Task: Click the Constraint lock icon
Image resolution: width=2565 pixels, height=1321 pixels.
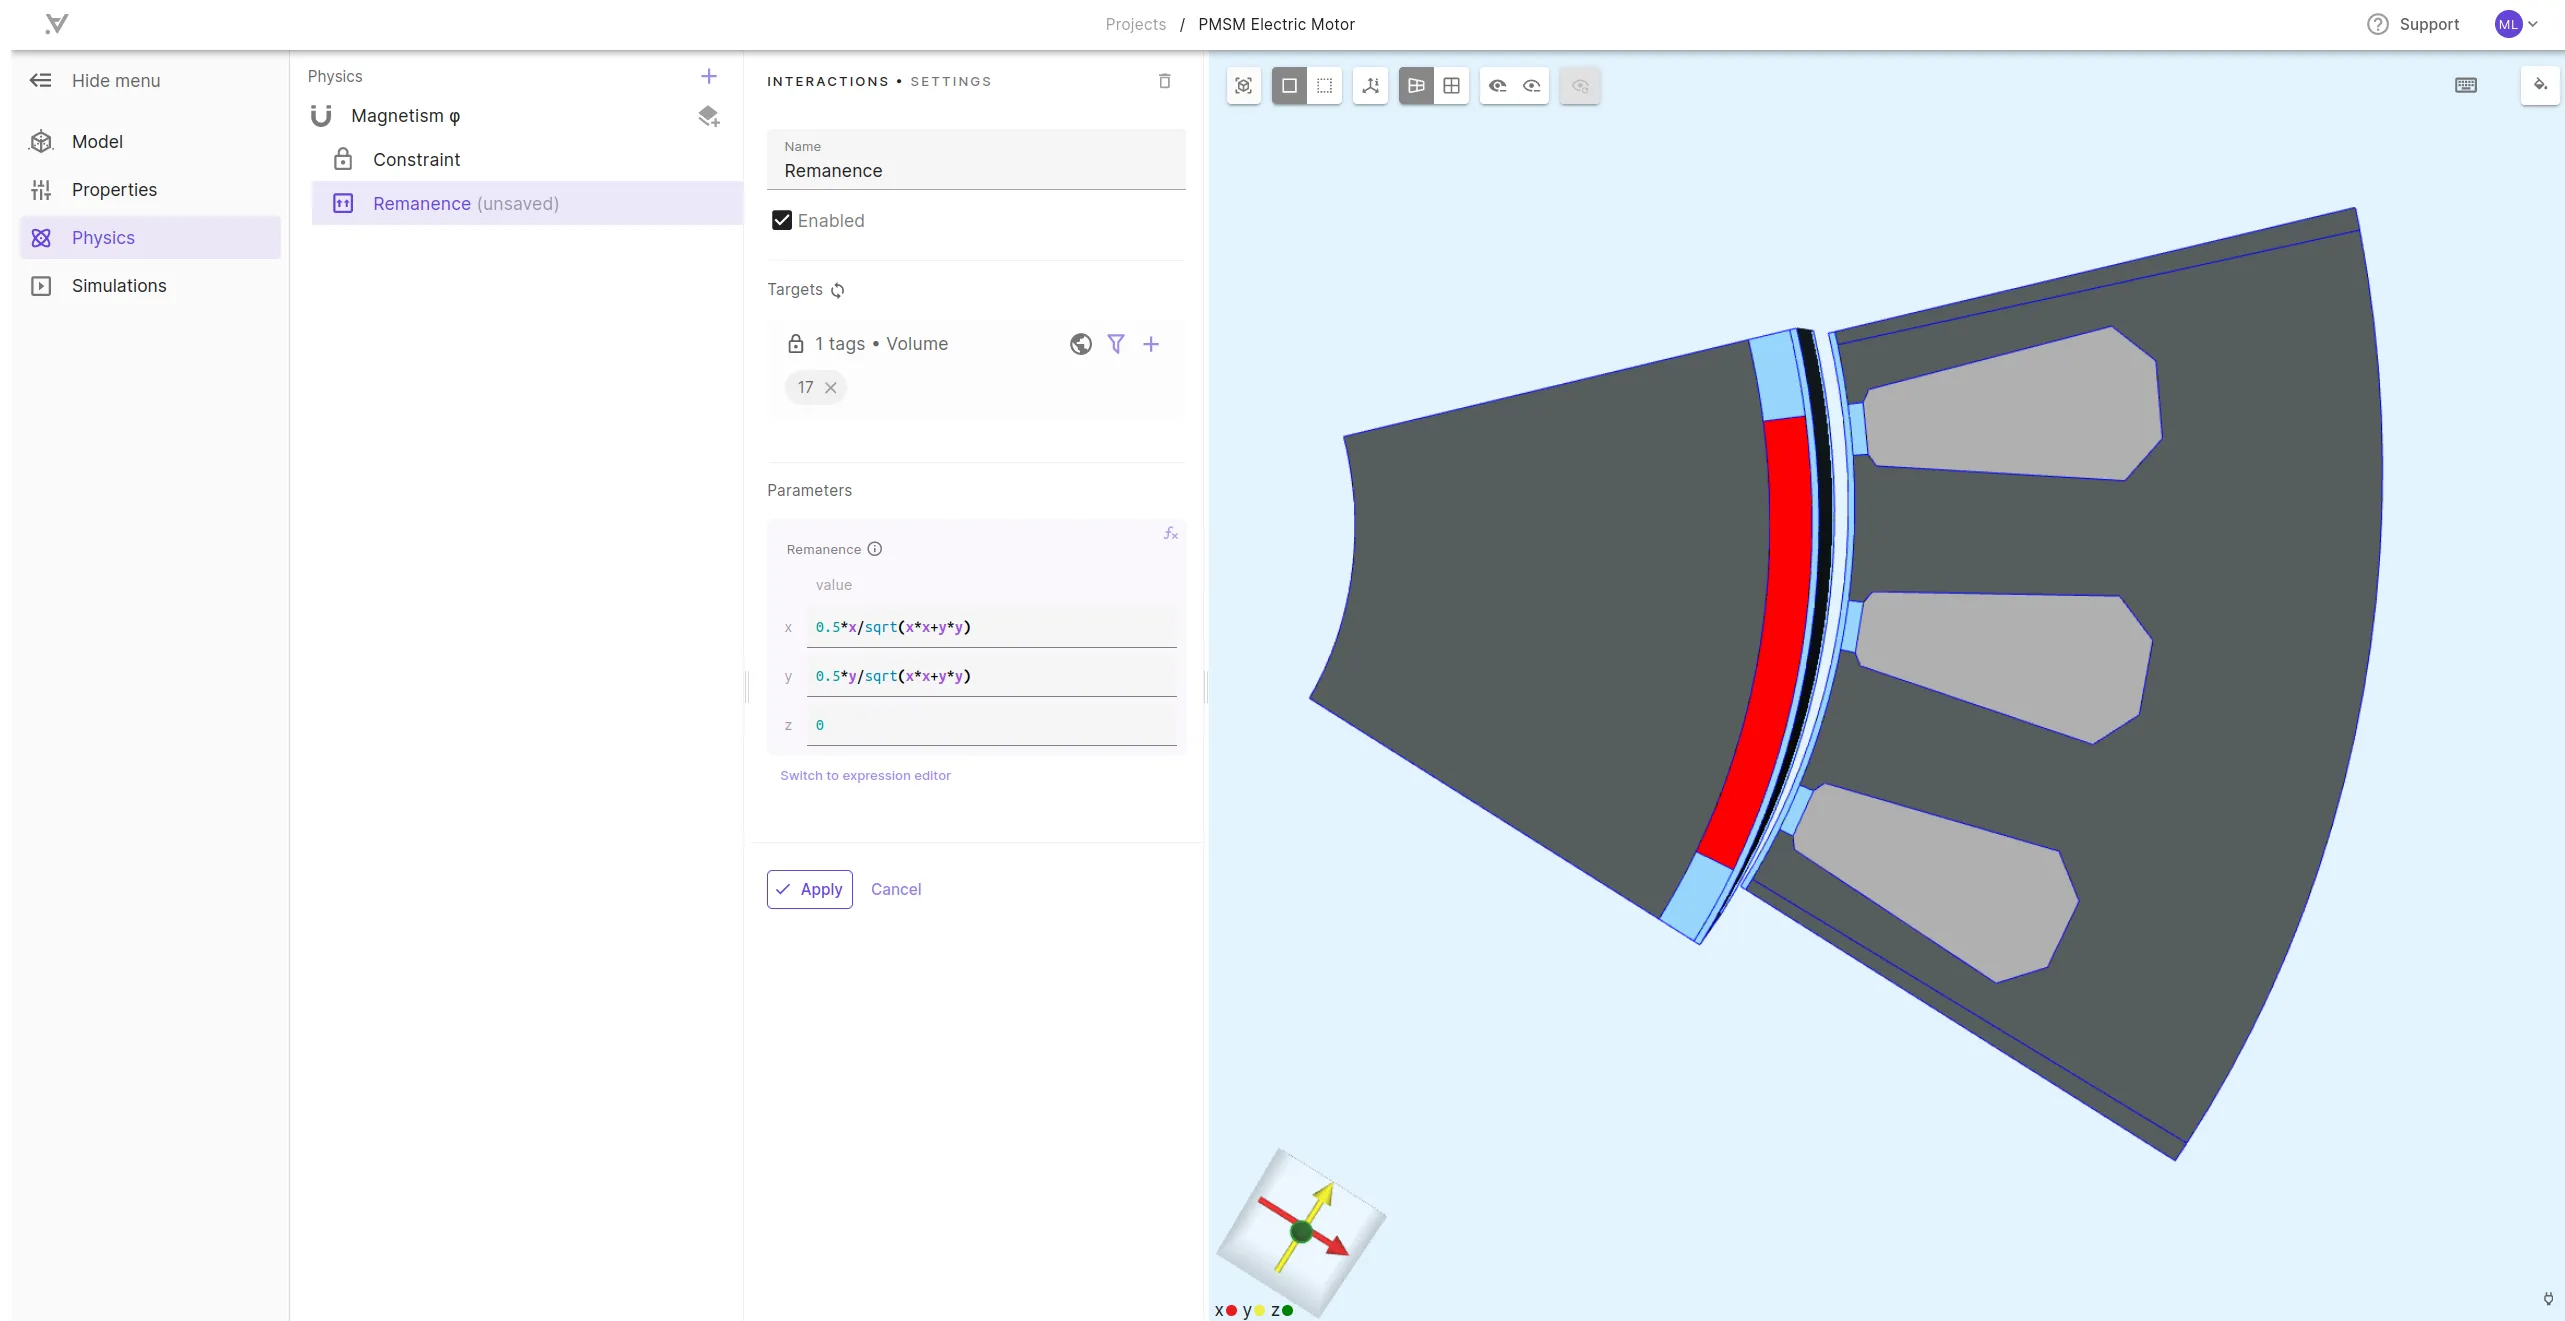Action: pos(343,160)
